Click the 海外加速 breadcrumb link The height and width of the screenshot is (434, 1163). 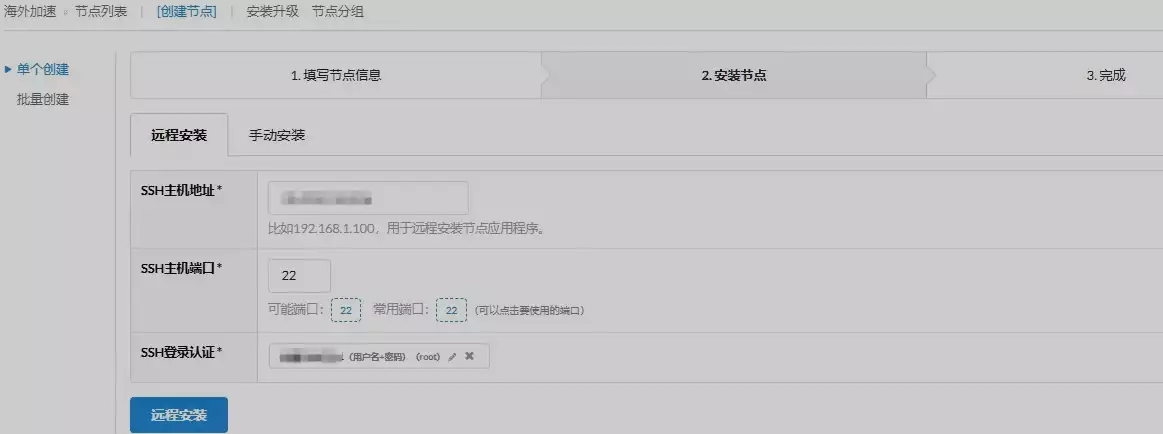(x=29, y=12)
